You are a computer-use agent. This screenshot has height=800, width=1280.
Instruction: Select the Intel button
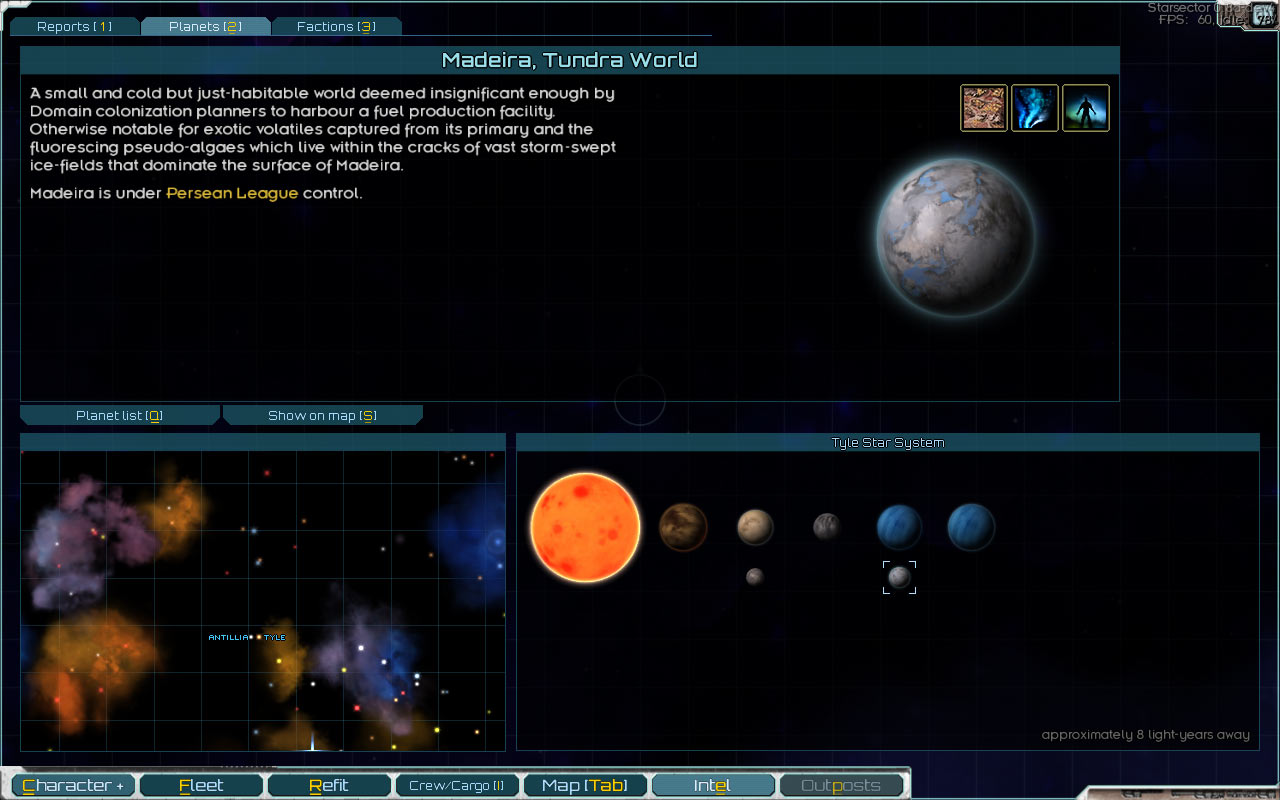[x=713, y=786]
